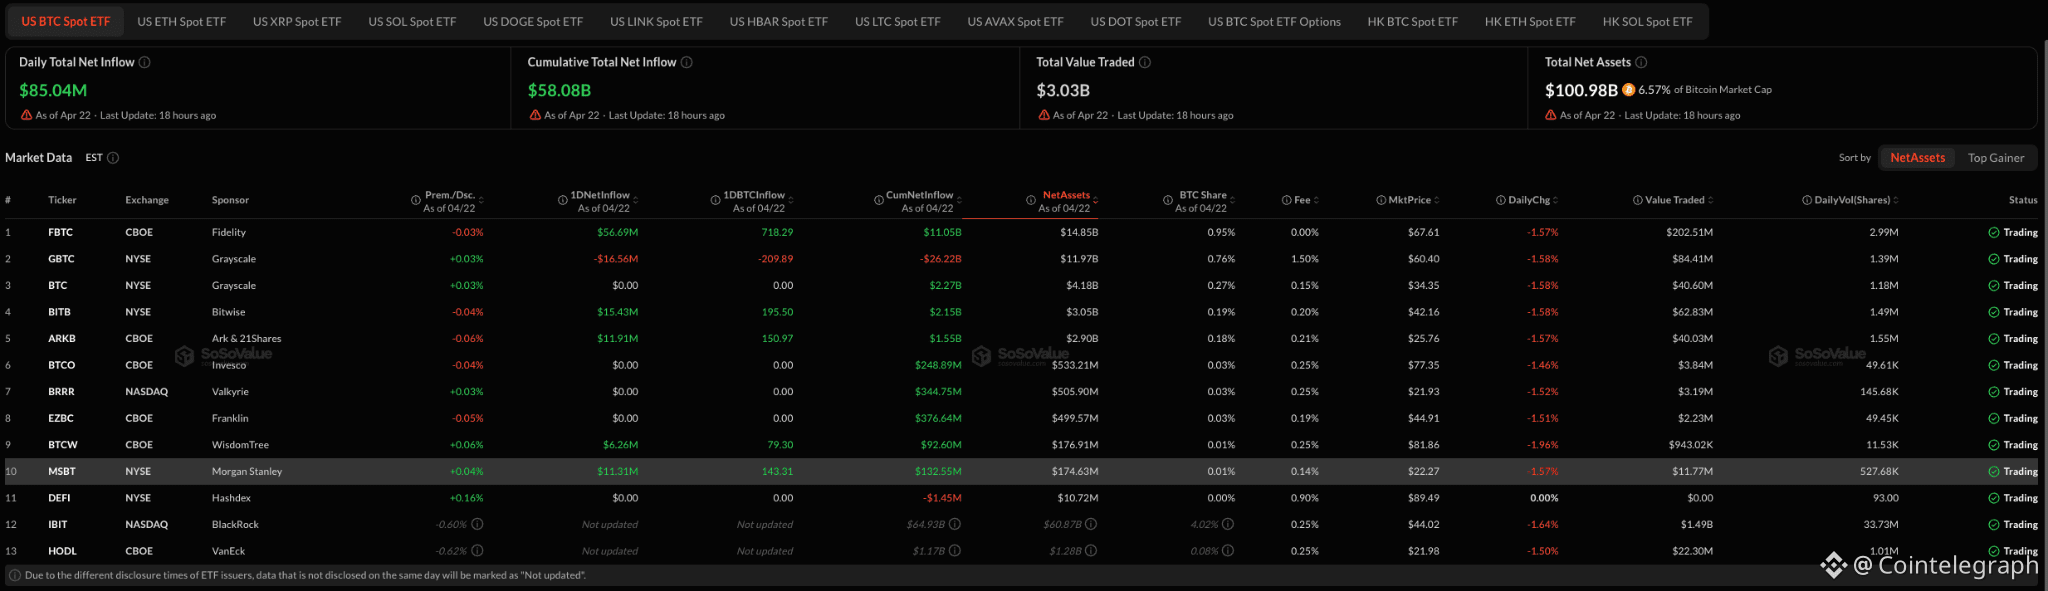Click DEFI daily change 0.00%
This screenshot has height=591, width=2048.
(1544, 498)
